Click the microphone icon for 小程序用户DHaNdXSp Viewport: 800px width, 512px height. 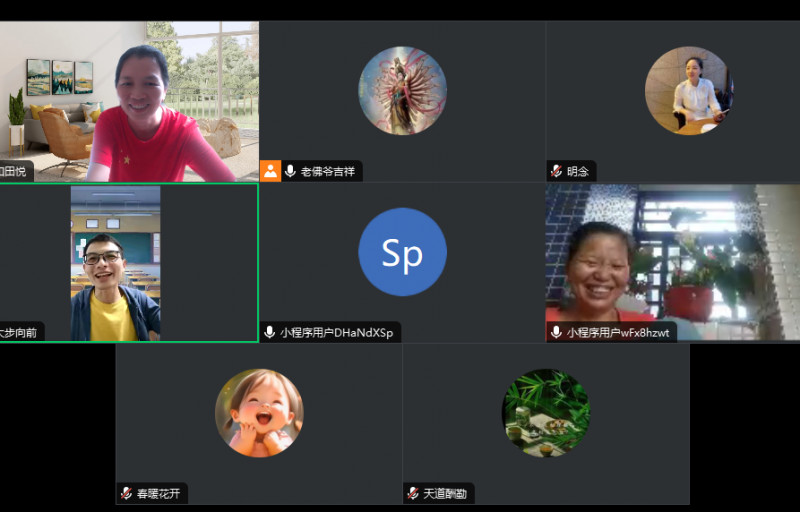pyautogui.click(x=270, y=332)
